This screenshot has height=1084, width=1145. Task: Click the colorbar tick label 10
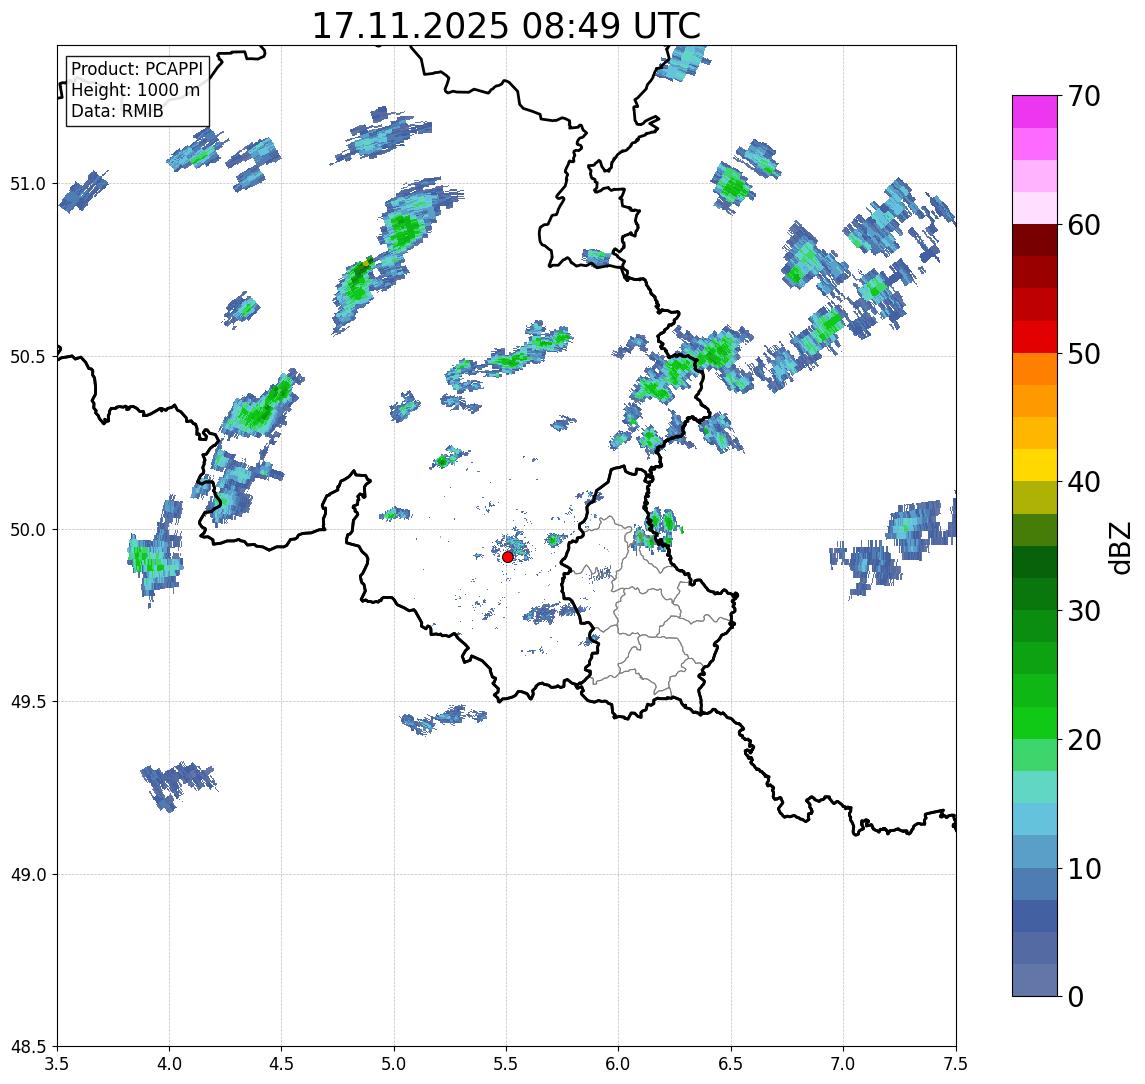point(1084,869)
